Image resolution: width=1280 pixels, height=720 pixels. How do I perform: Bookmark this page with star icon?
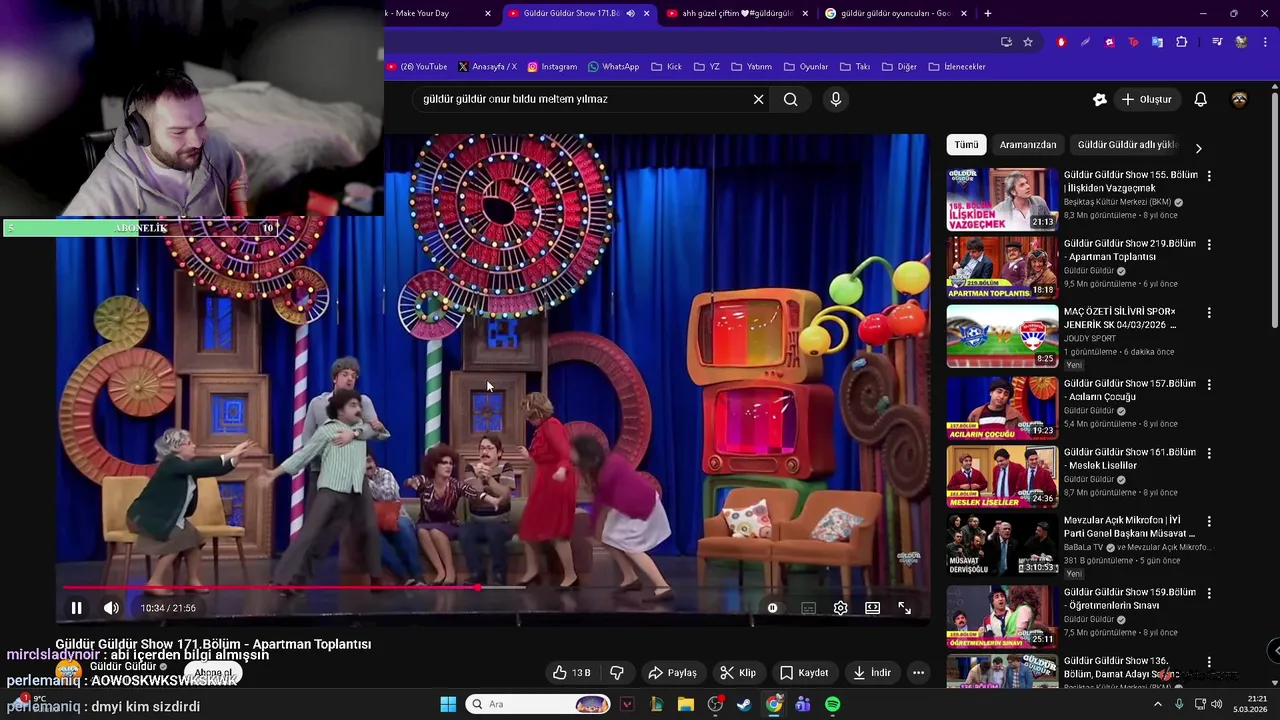pyautogui.click(x=1028, y=42)
